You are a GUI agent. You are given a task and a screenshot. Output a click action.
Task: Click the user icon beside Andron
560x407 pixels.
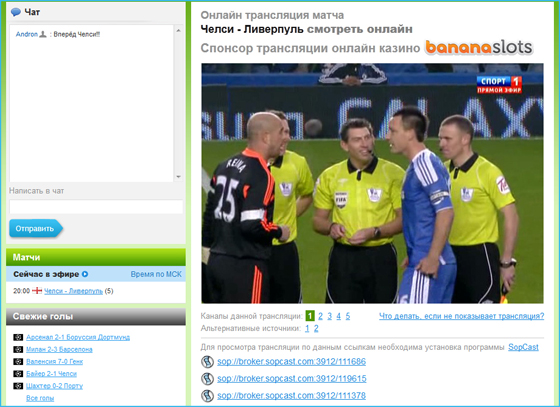pyautogui.click(x=43, y=34)
